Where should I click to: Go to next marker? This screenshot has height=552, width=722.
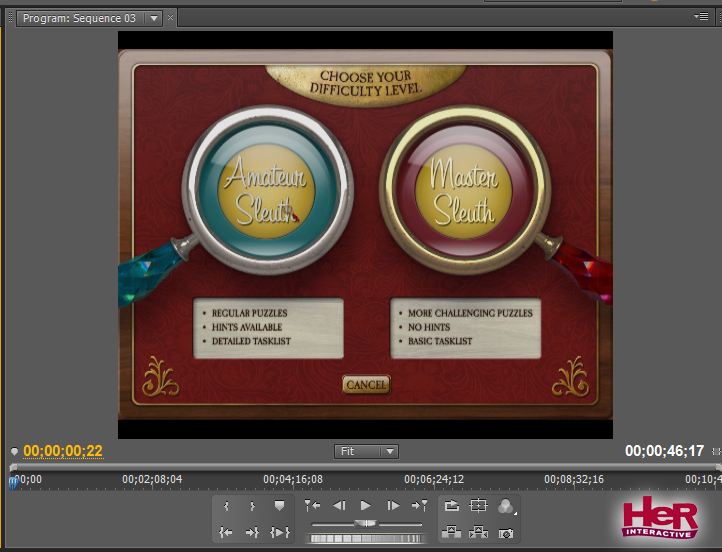coord(419,506)
